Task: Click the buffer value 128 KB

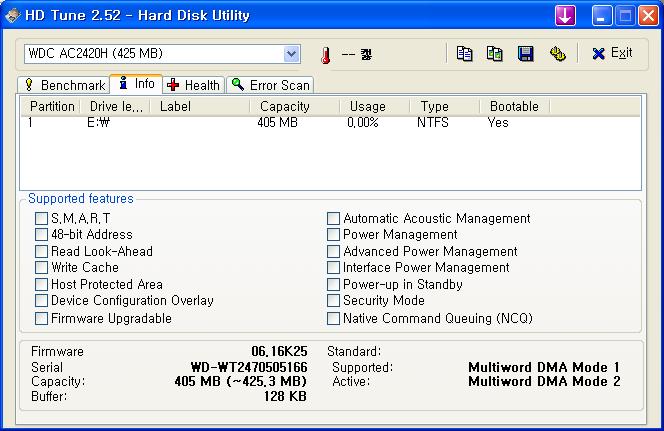Action: [x=285, y=396]
